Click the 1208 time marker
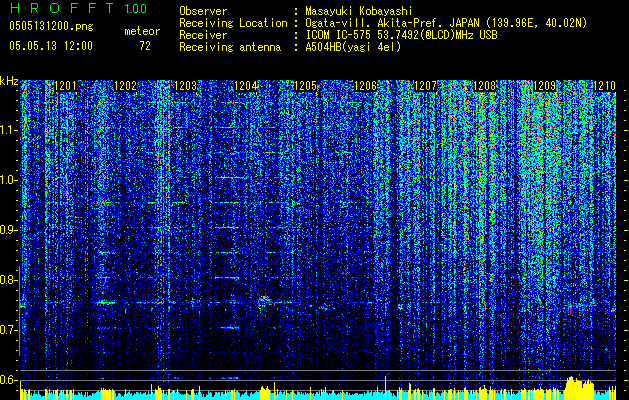The image size is (629, 400). [485, 86]
